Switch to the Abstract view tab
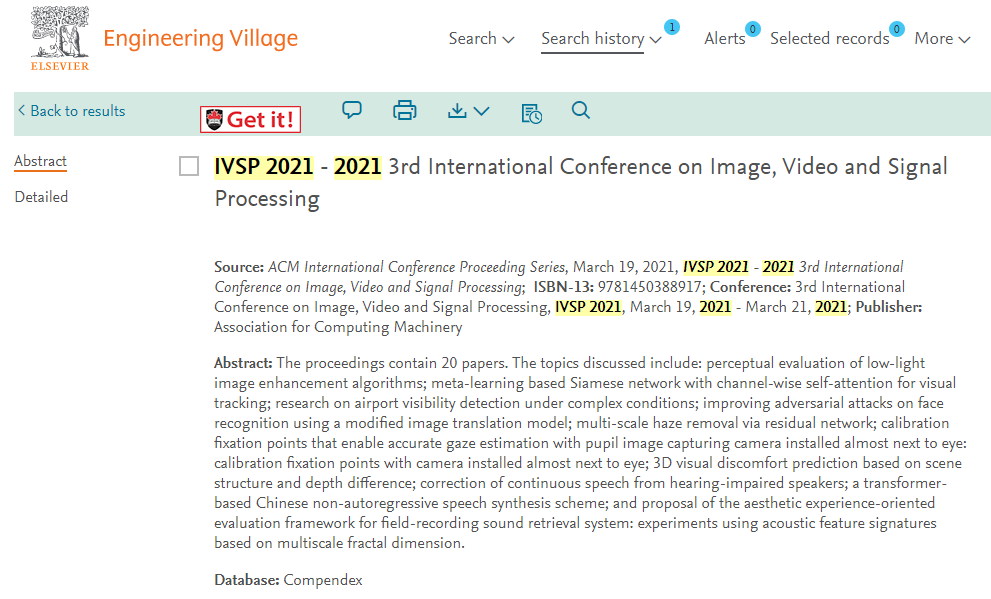Viewport: 991px width, 599px height. 40,161
